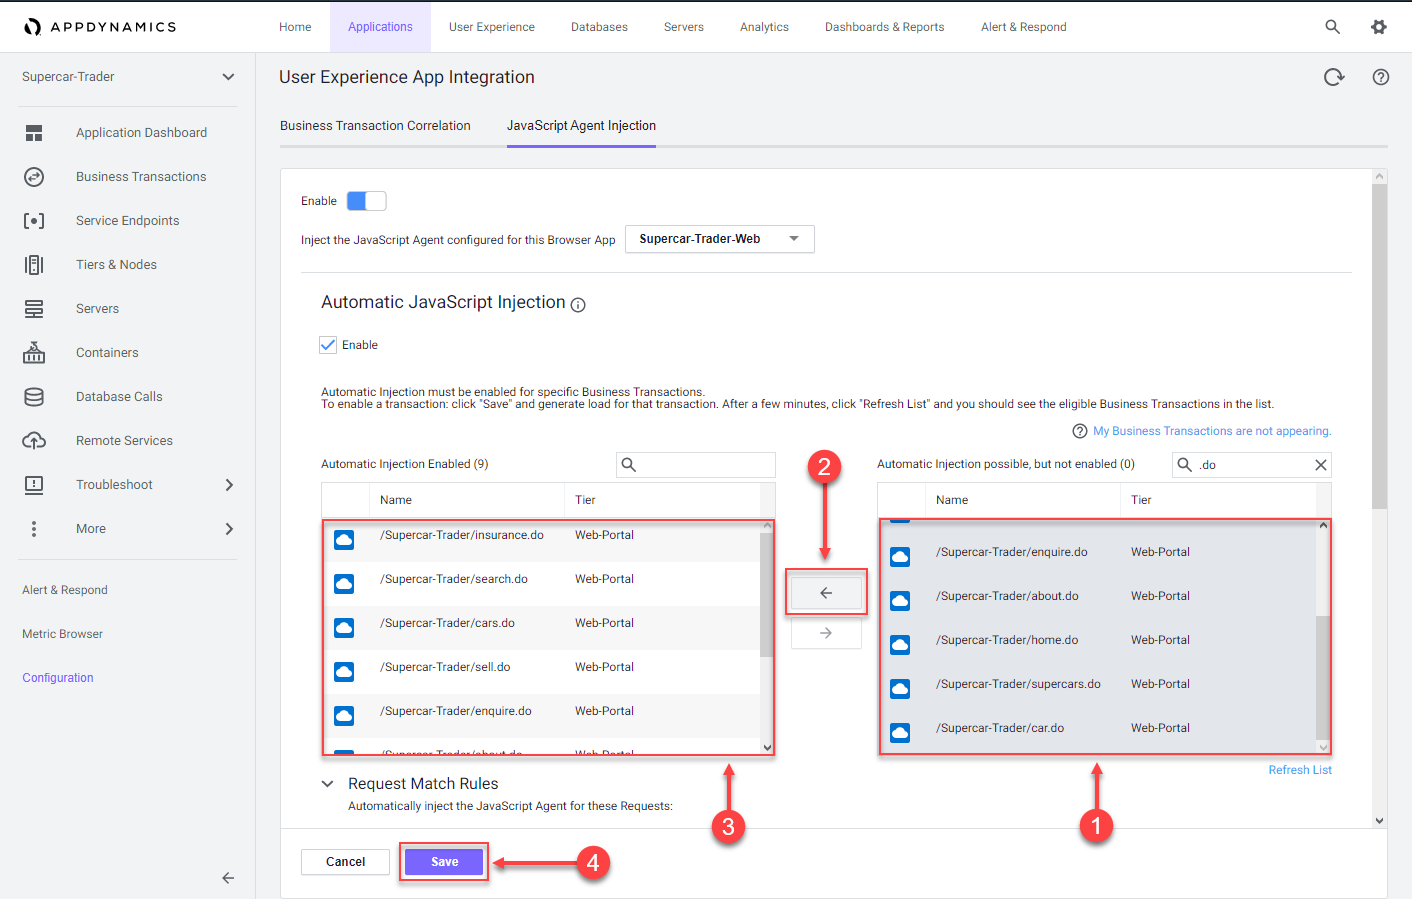Collapse the Request Match Rules section
1412x899 pixels.
(x=327, y=784)
